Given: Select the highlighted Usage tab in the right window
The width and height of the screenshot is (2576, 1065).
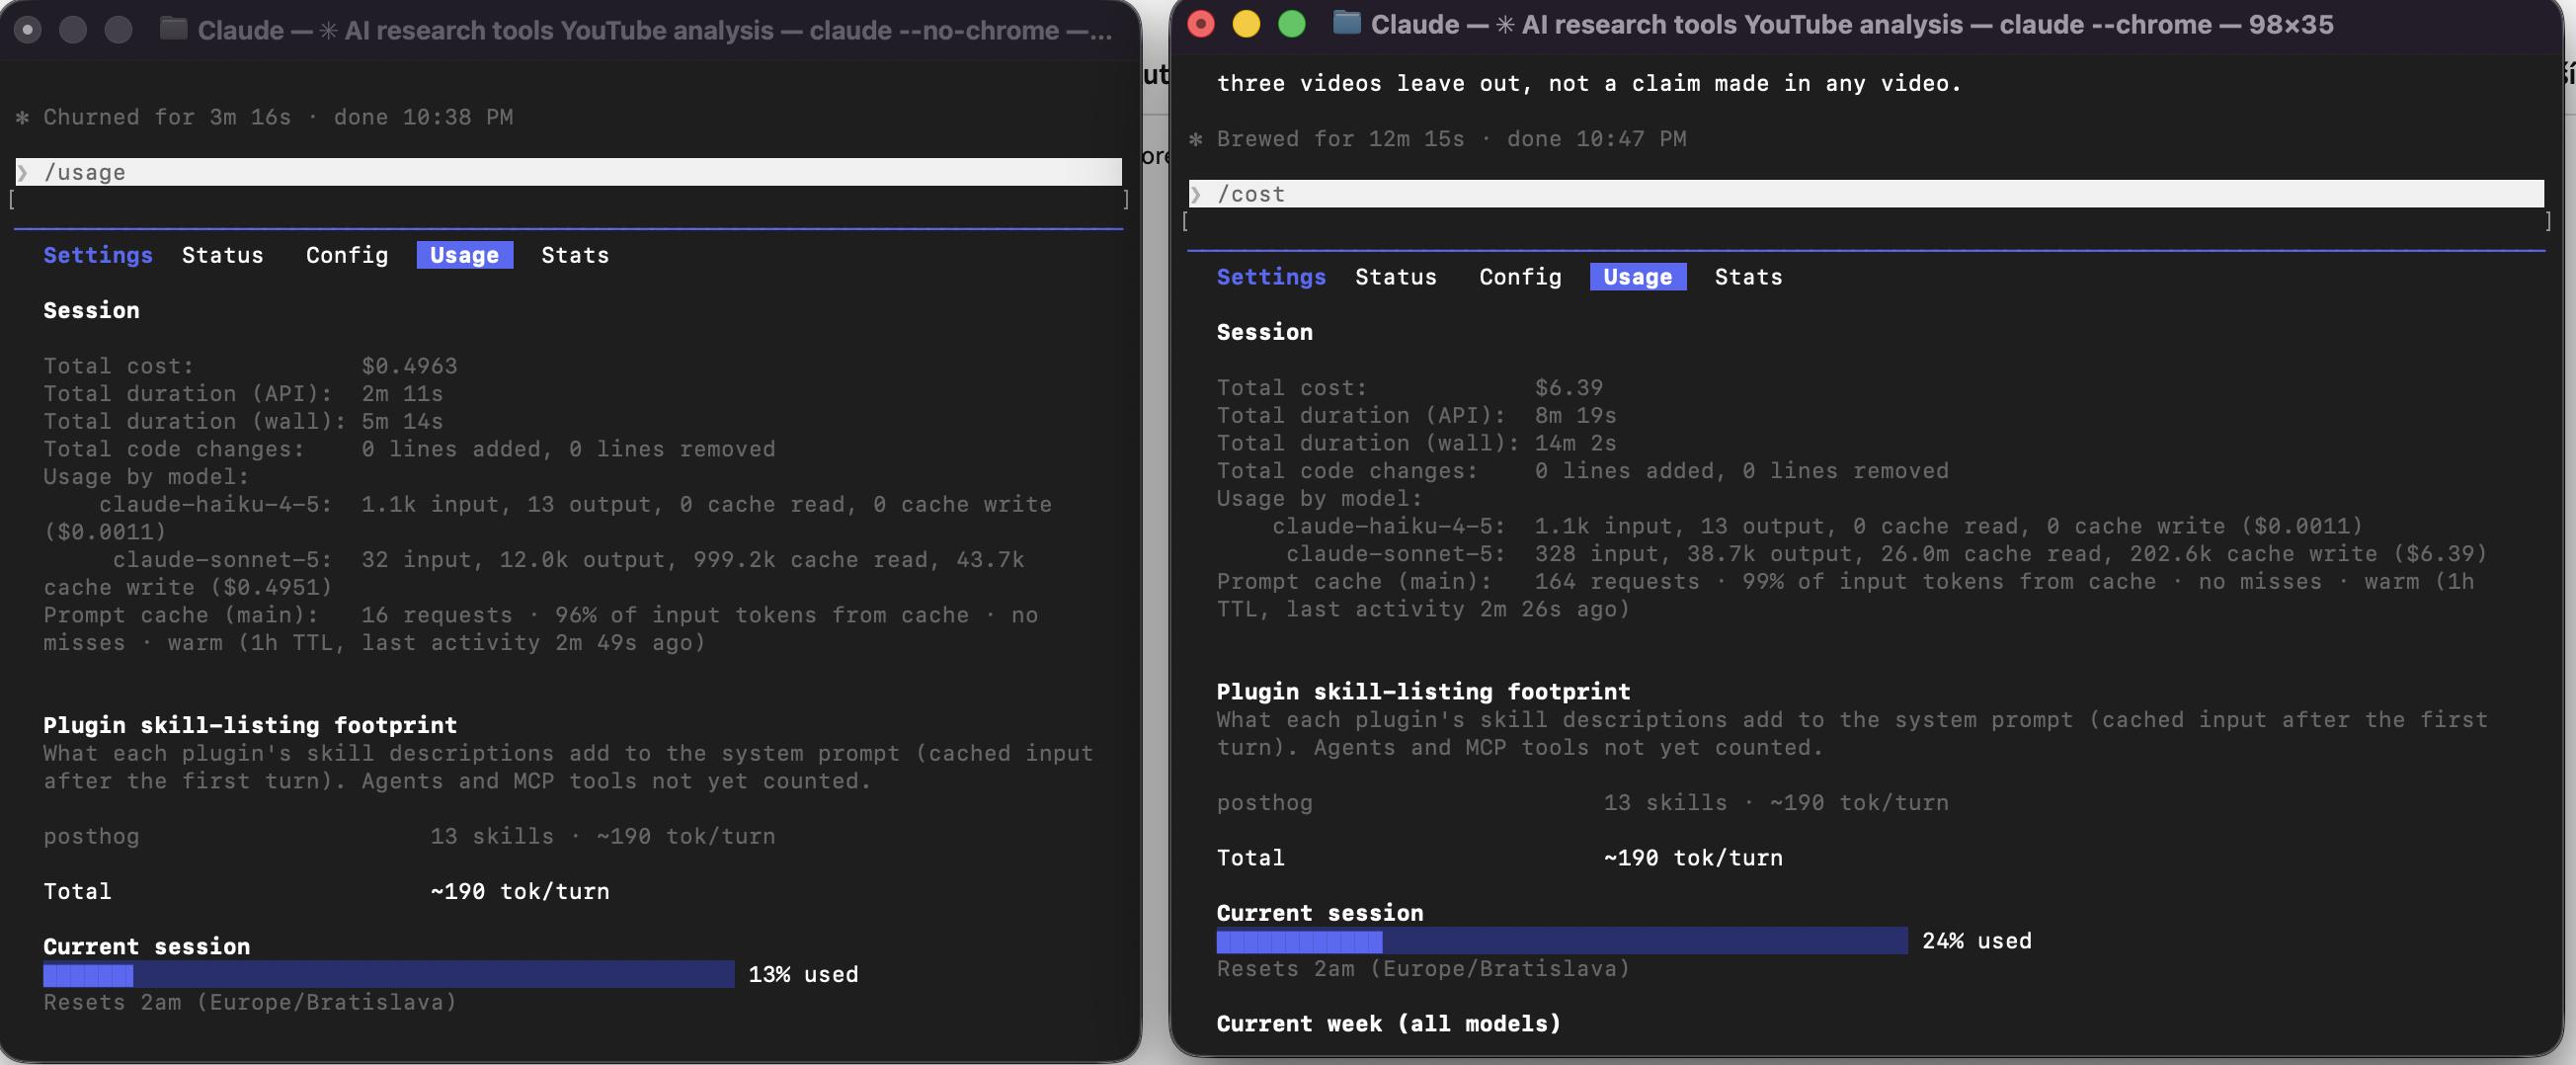Looking at the screenshot, I should coord(1638,277).
